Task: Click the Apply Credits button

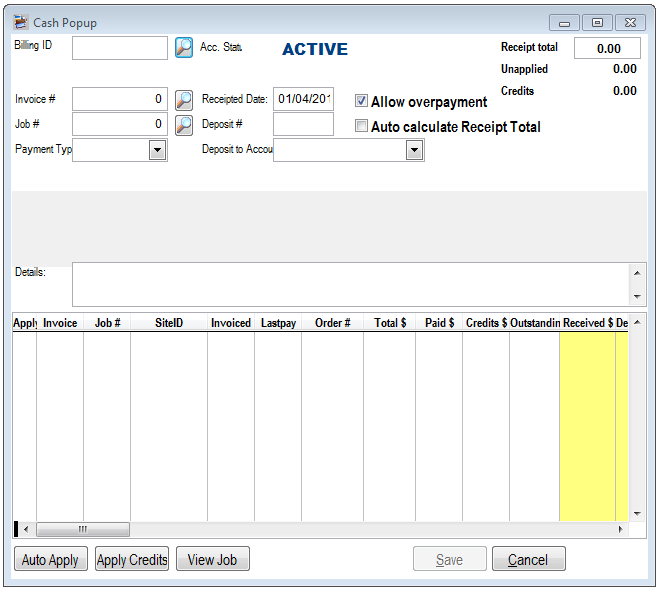Action: tap(132, 559)
